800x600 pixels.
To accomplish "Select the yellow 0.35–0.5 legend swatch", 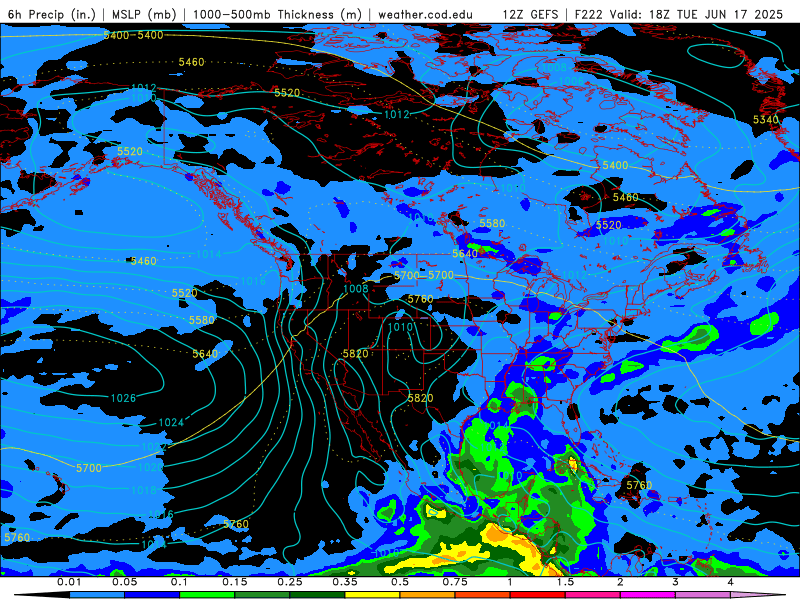I will [x=372, y=595].
